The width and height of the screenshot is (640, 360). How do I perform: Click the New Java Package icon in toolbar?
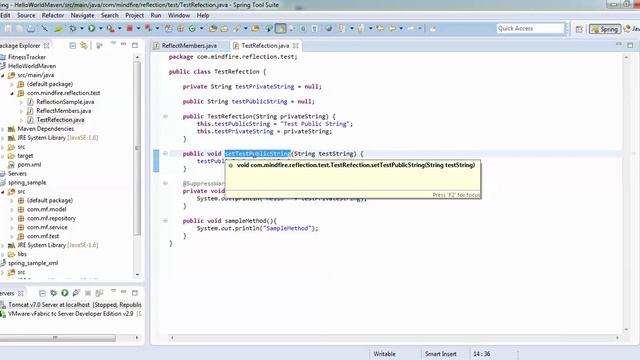click(x=180, y=28)
